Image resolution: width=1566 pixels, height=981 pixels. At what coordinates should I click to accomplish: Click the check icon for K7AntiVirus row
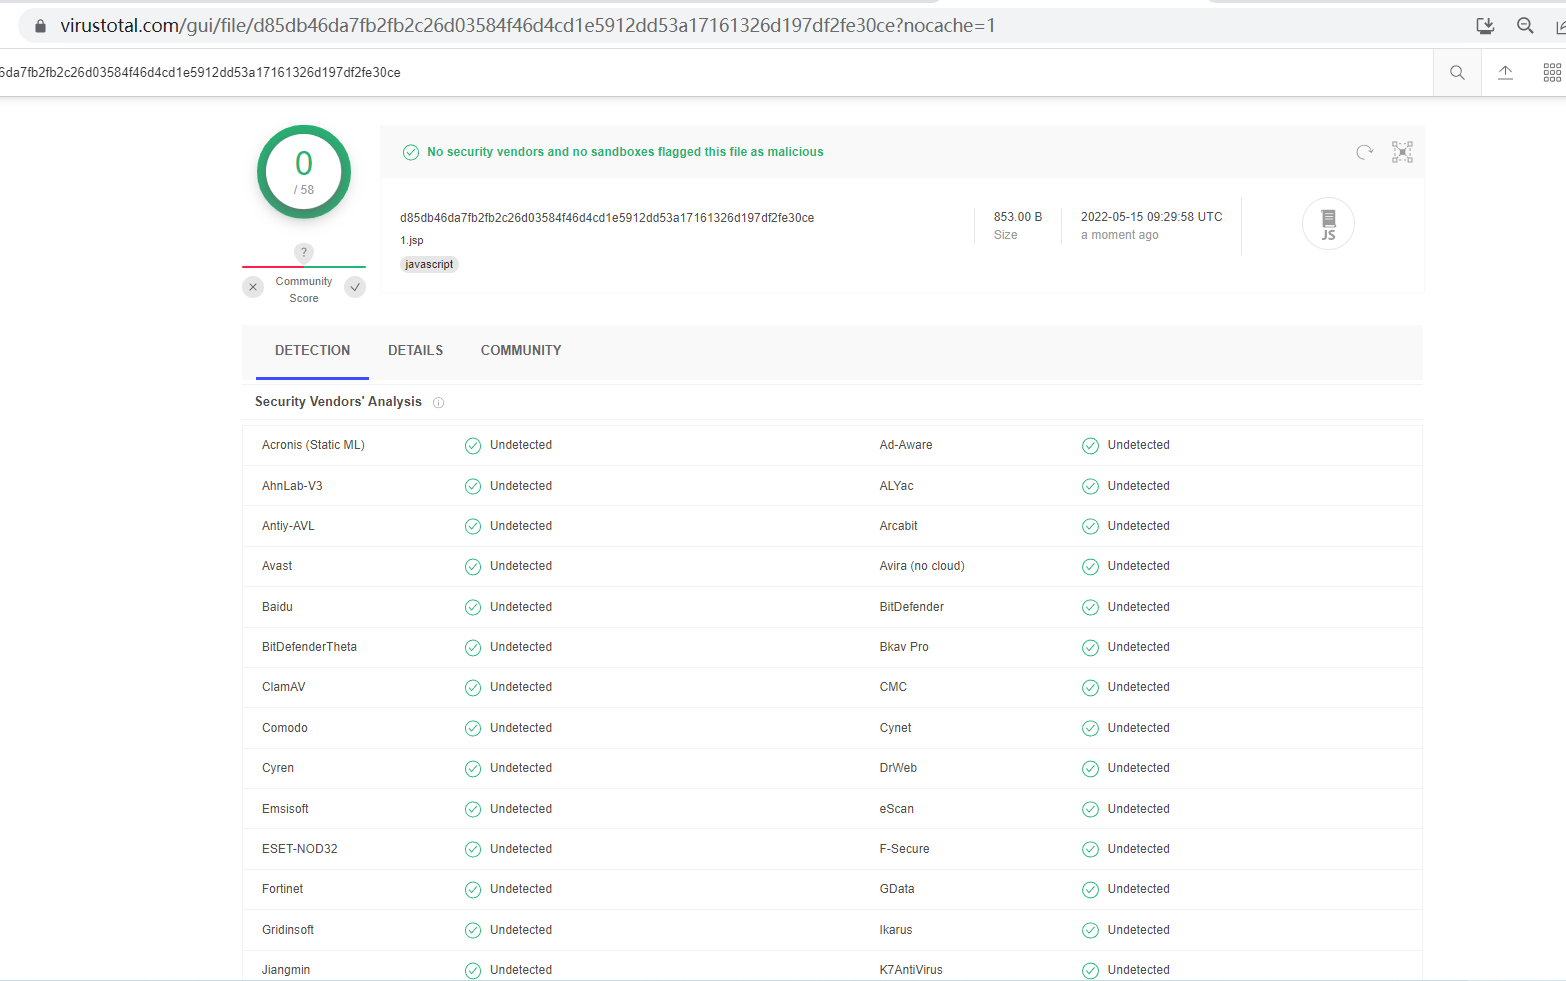[1090, 970]
